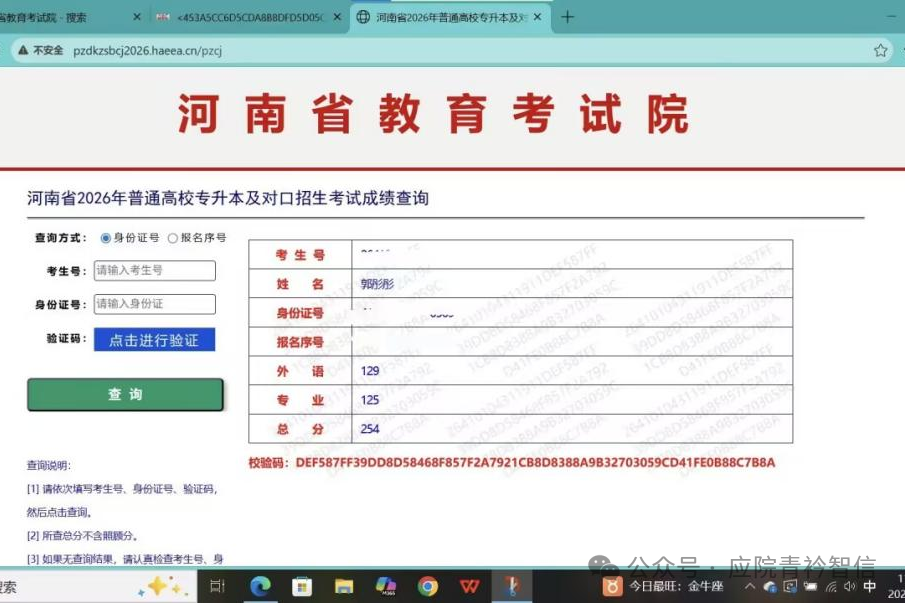905x603 pixels.
Task: Click the 不安全 security warning indicator
Action: (40, 50)
